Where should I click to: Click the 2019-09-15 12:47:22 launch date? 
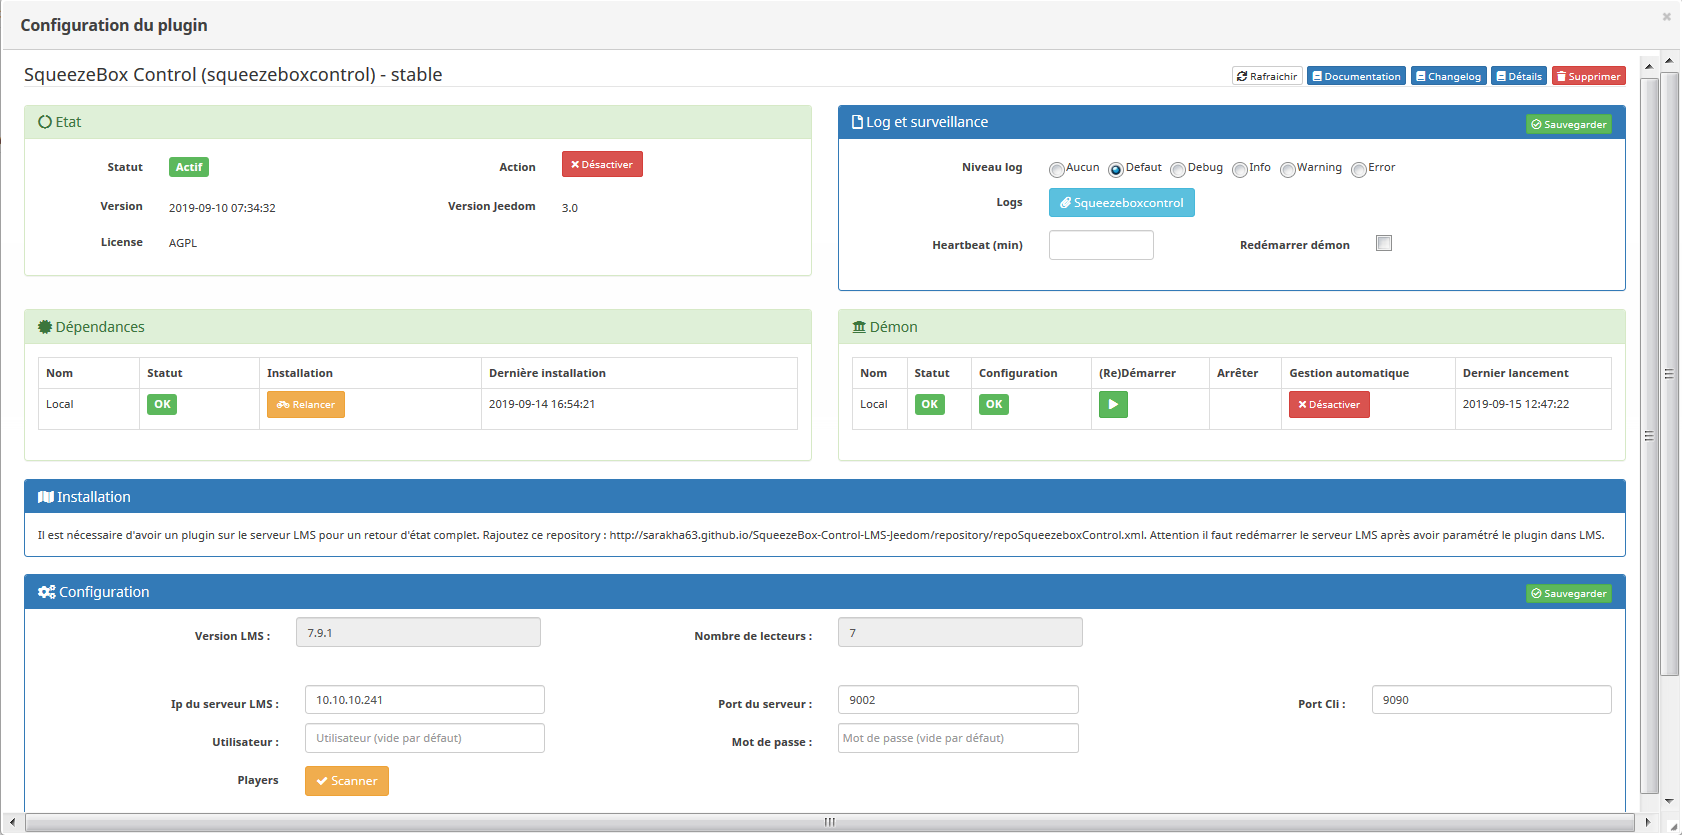point(1516,404)
